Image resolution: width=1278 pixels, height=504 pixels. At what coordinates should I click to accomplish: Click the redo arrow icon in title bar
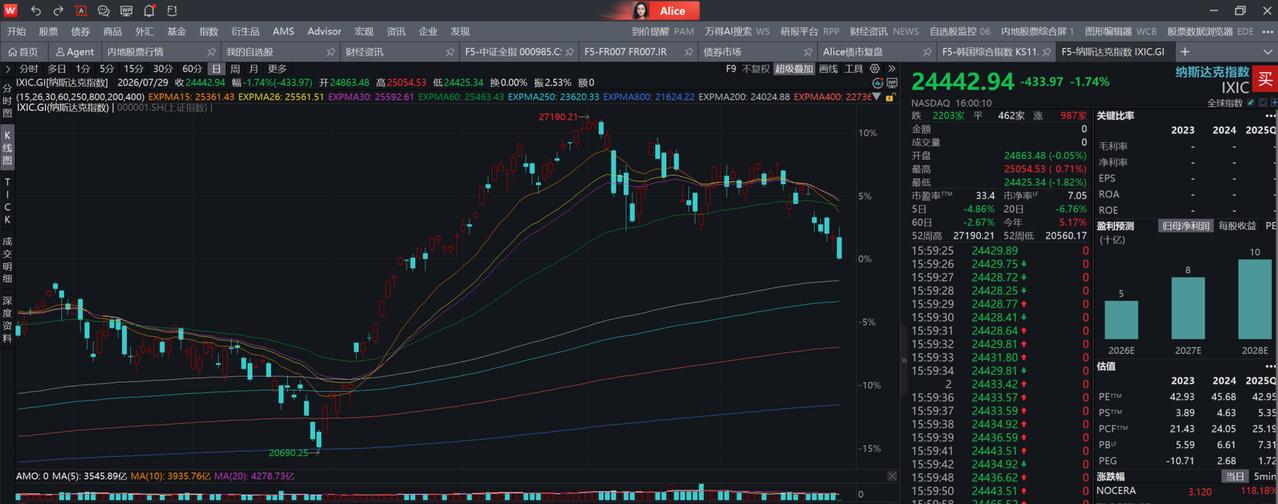click(x=58, y=11)
